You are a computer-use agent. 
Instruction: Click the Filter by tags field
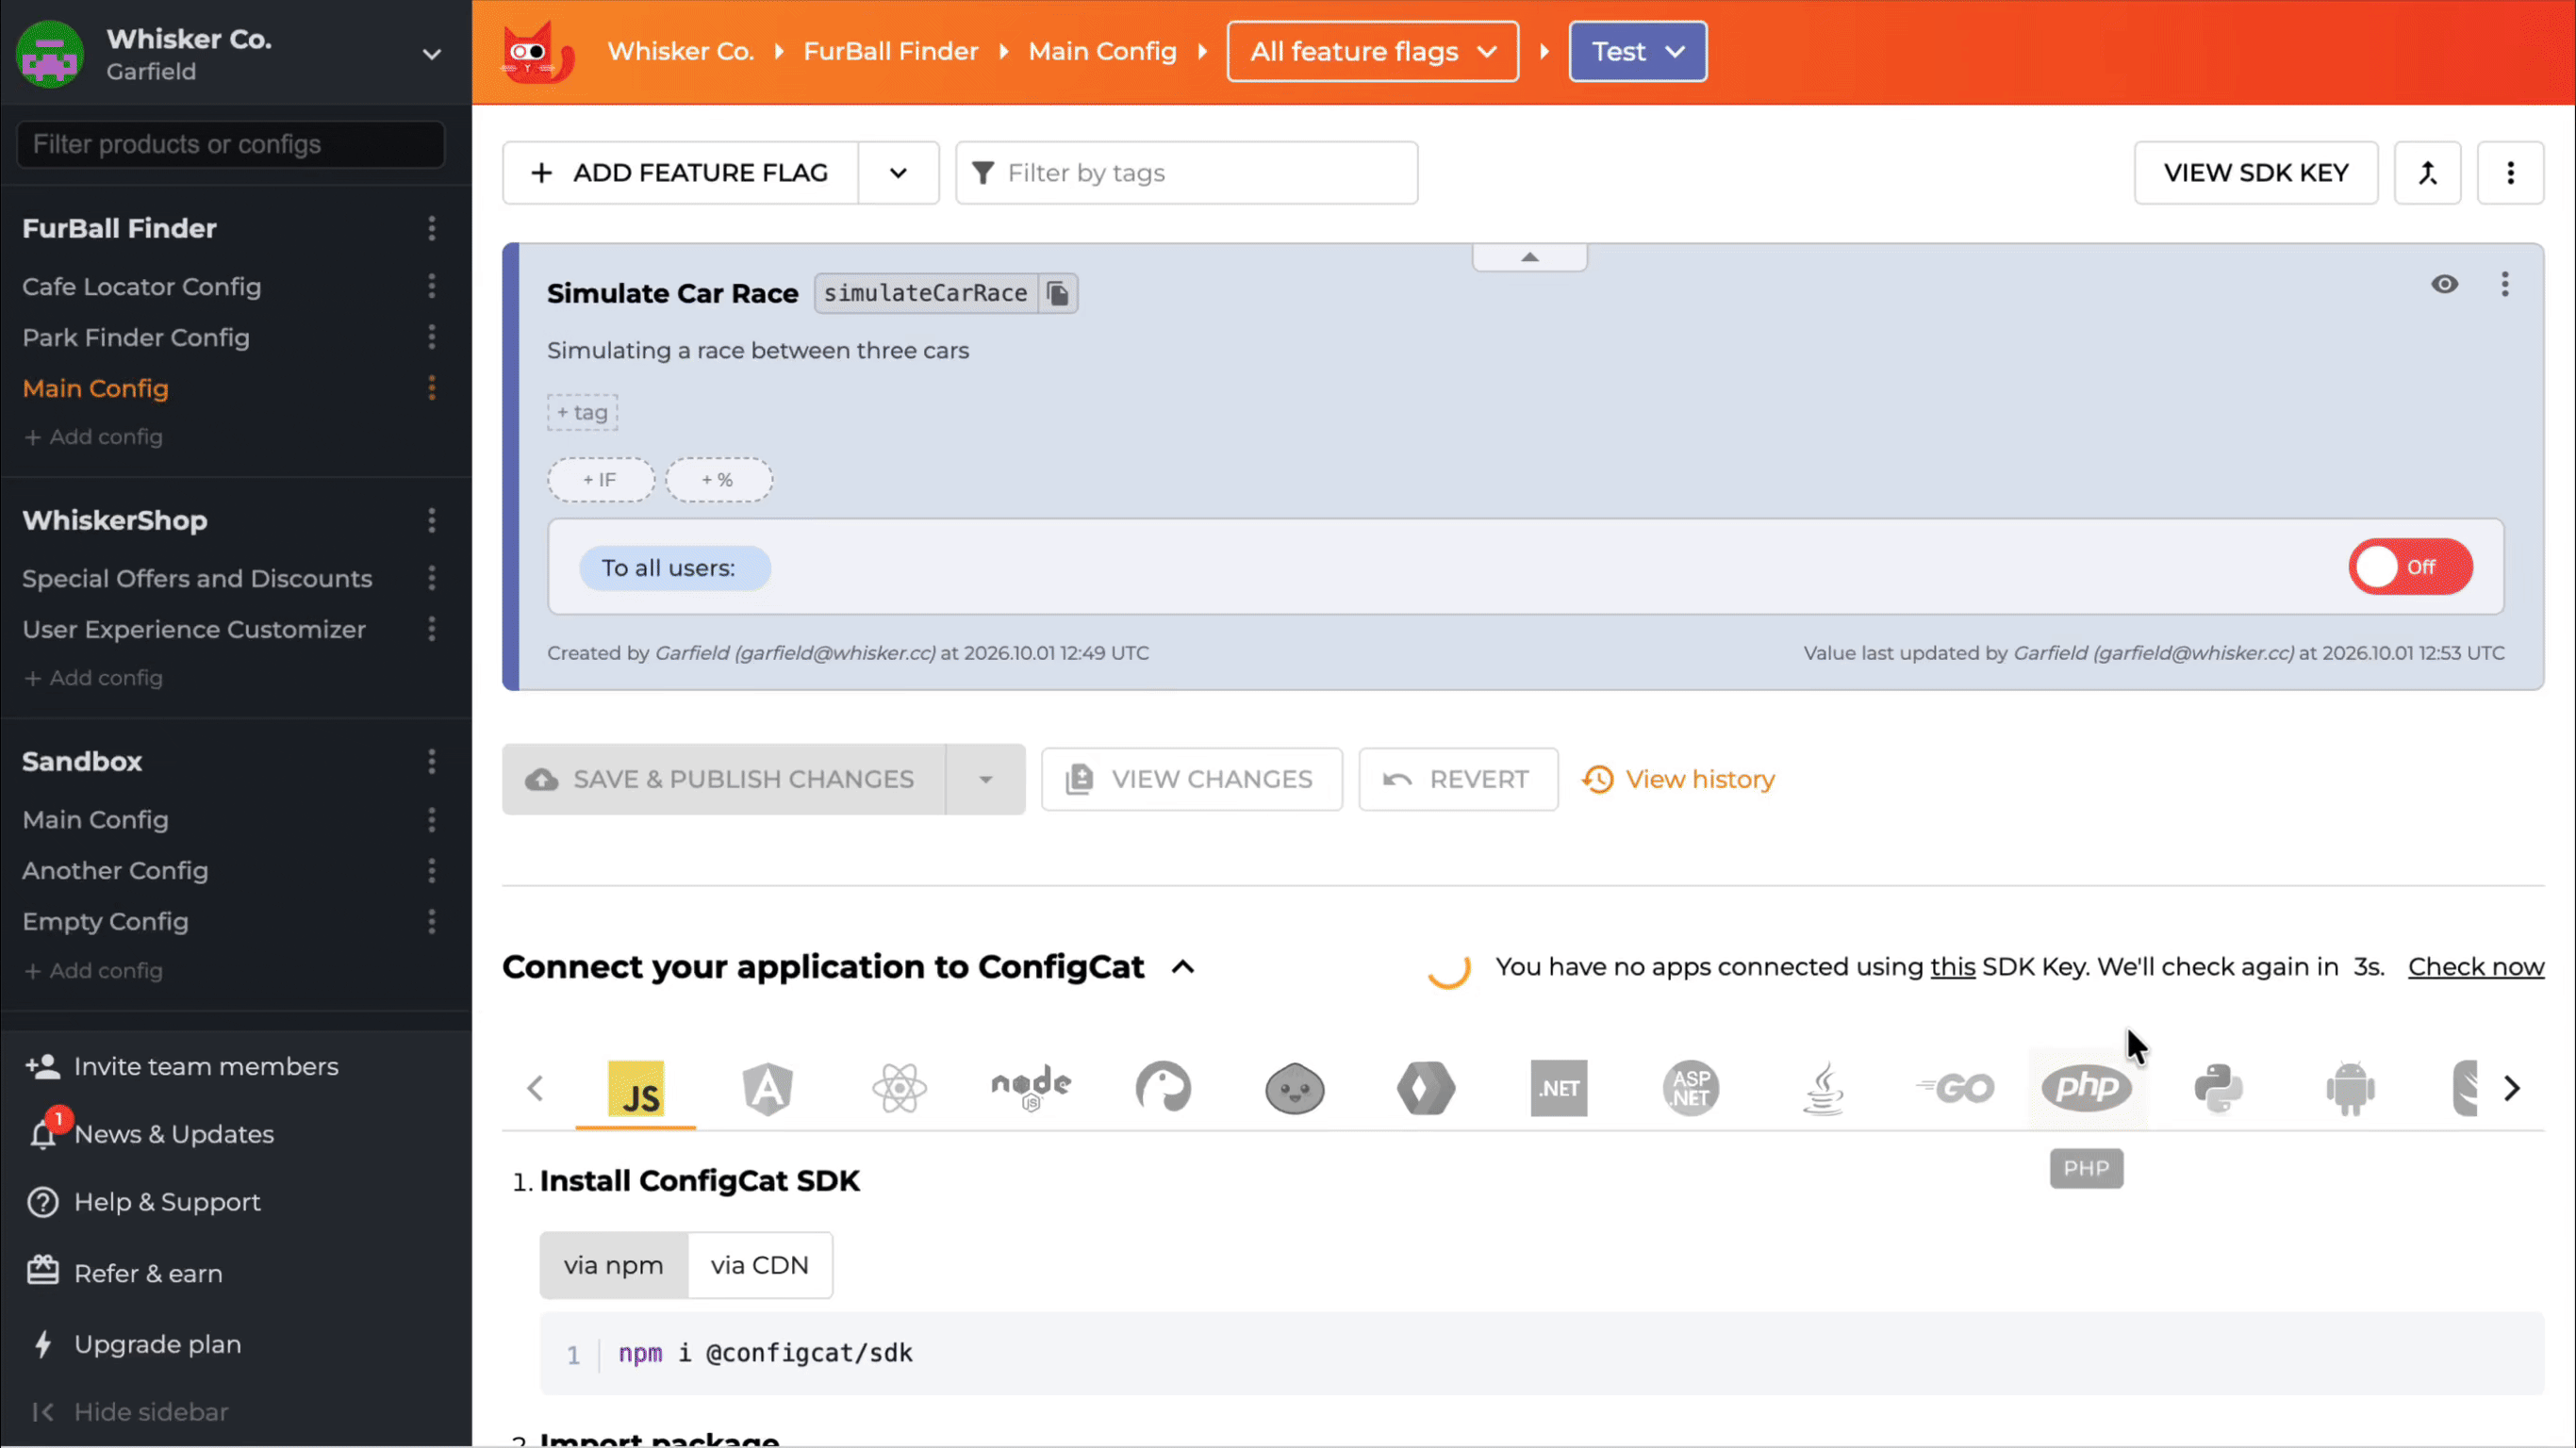coord(1187,173)
